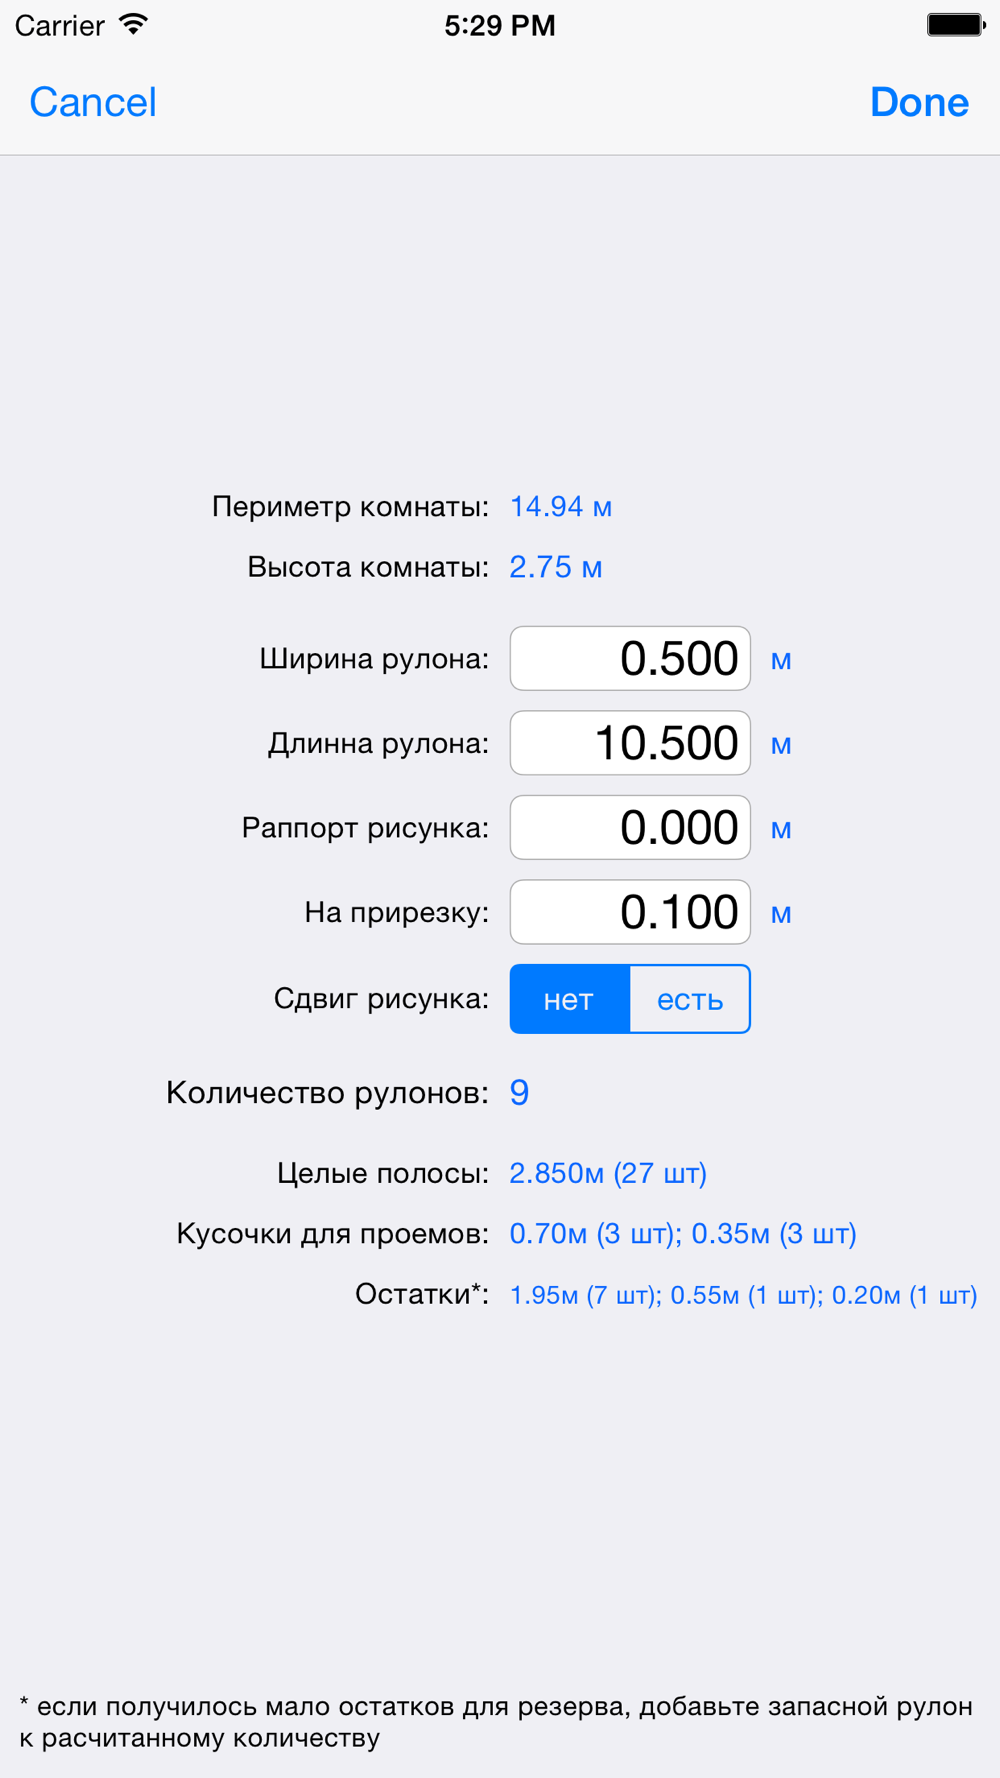Select the На прирезку input field
Screen dimensions: 1000x1778
click(x=630, y=912)
